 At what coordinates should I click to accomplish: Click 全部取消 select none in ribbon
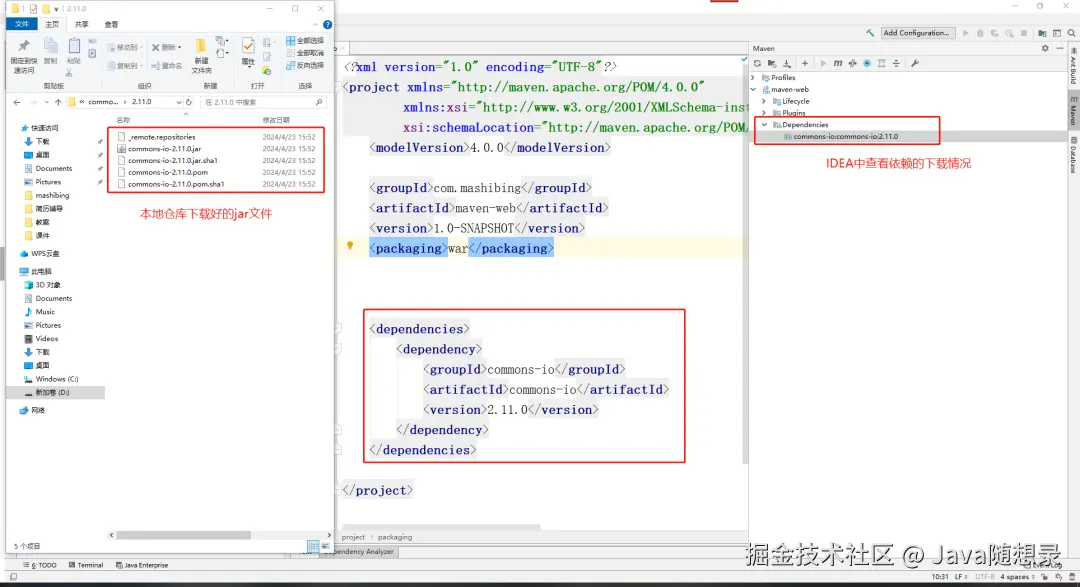click(305, 53)
